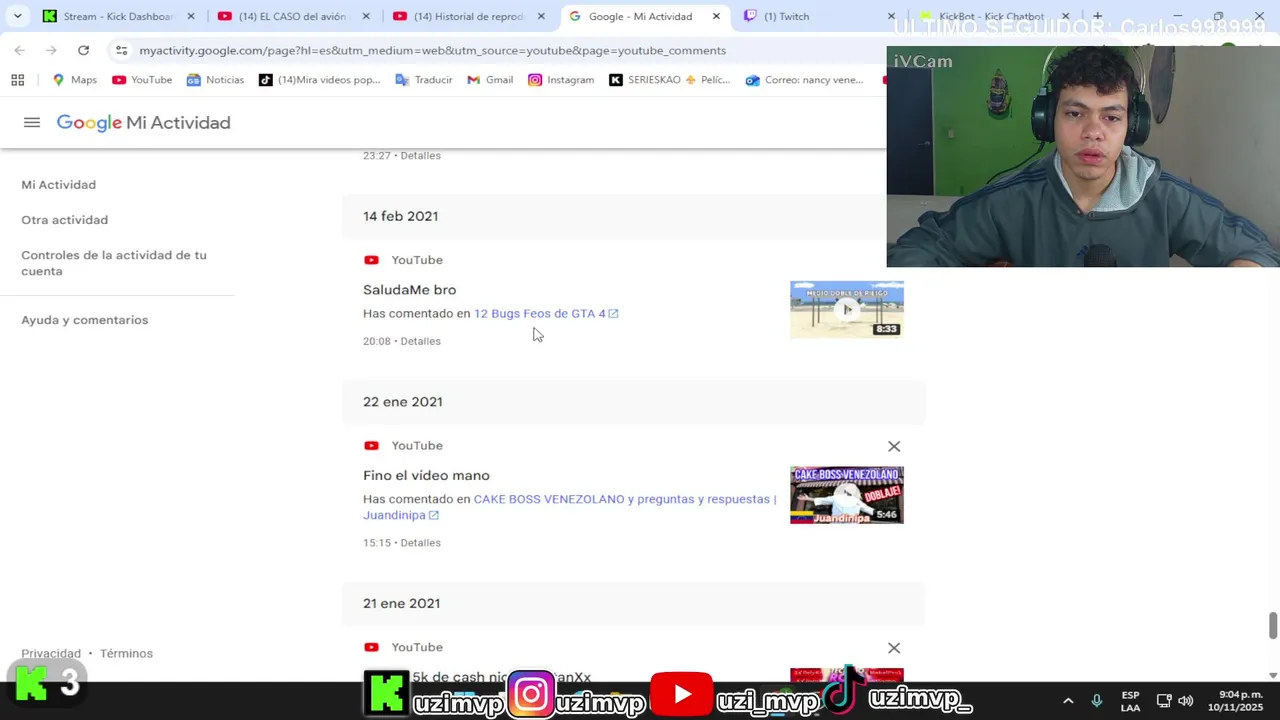Open Detalles for the 15:15 comment

(420, 542)
